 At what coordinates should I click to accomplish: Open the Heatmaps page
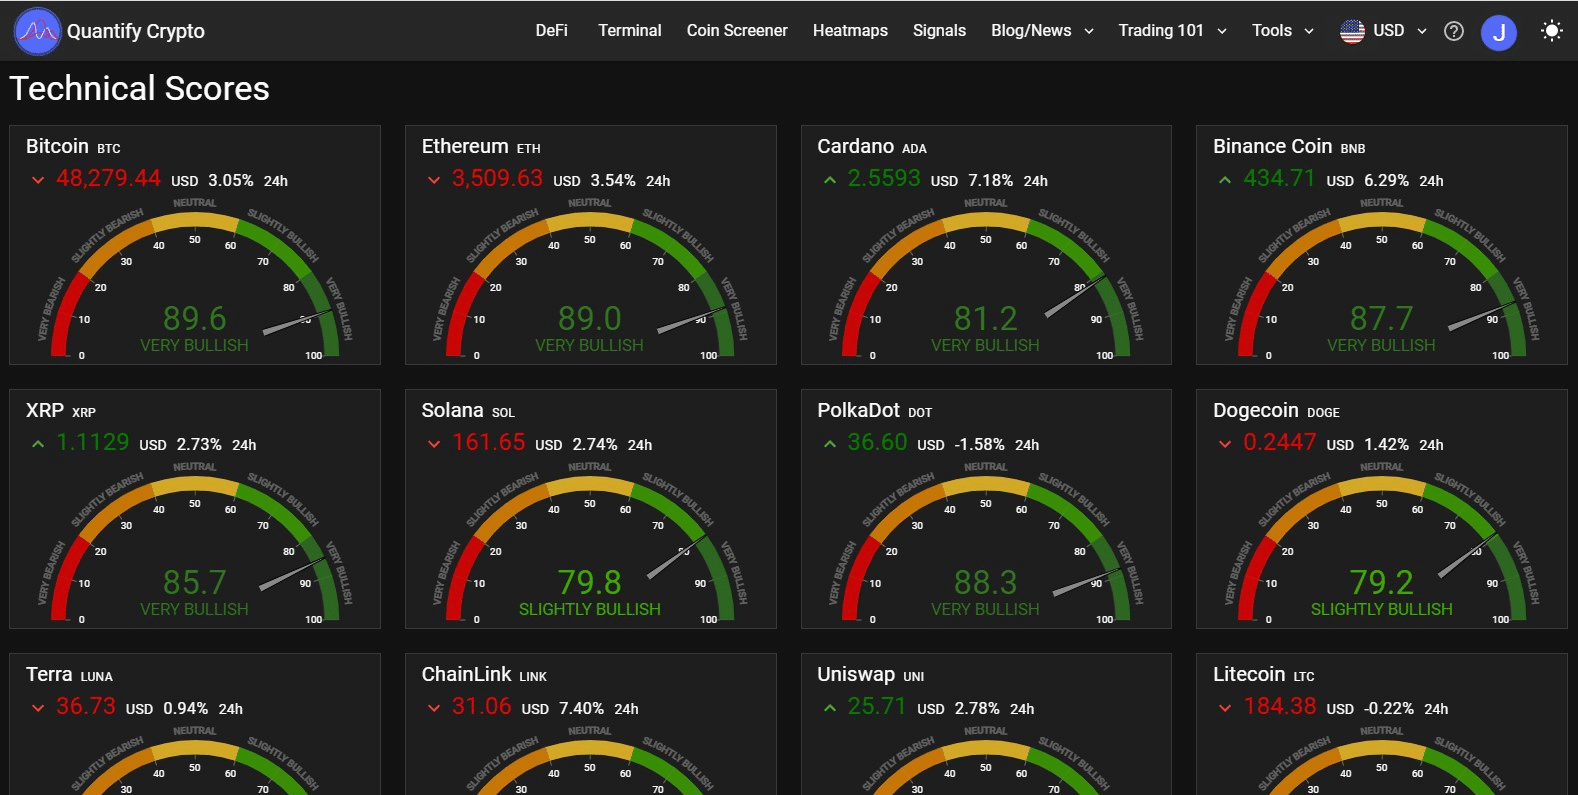click(850, 31)
